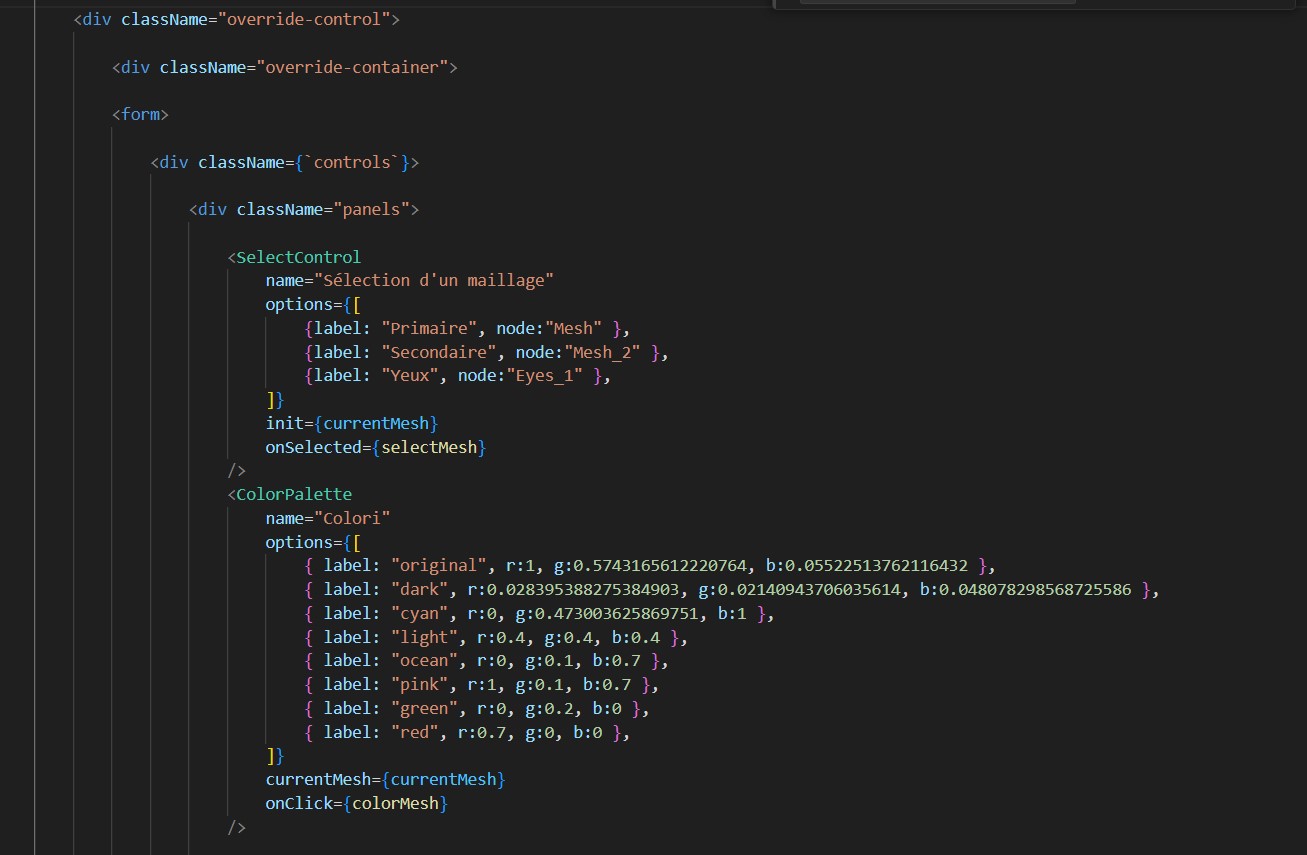This screenshot has height=855, width=1307.
Task: Click the ColorPalette component name
Action: tap(294, 494)
